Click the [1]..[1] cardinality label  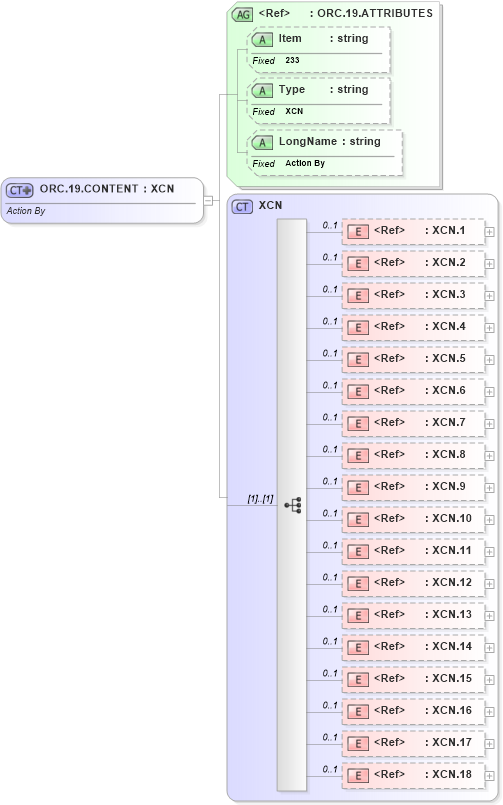[x=260, y=499]
